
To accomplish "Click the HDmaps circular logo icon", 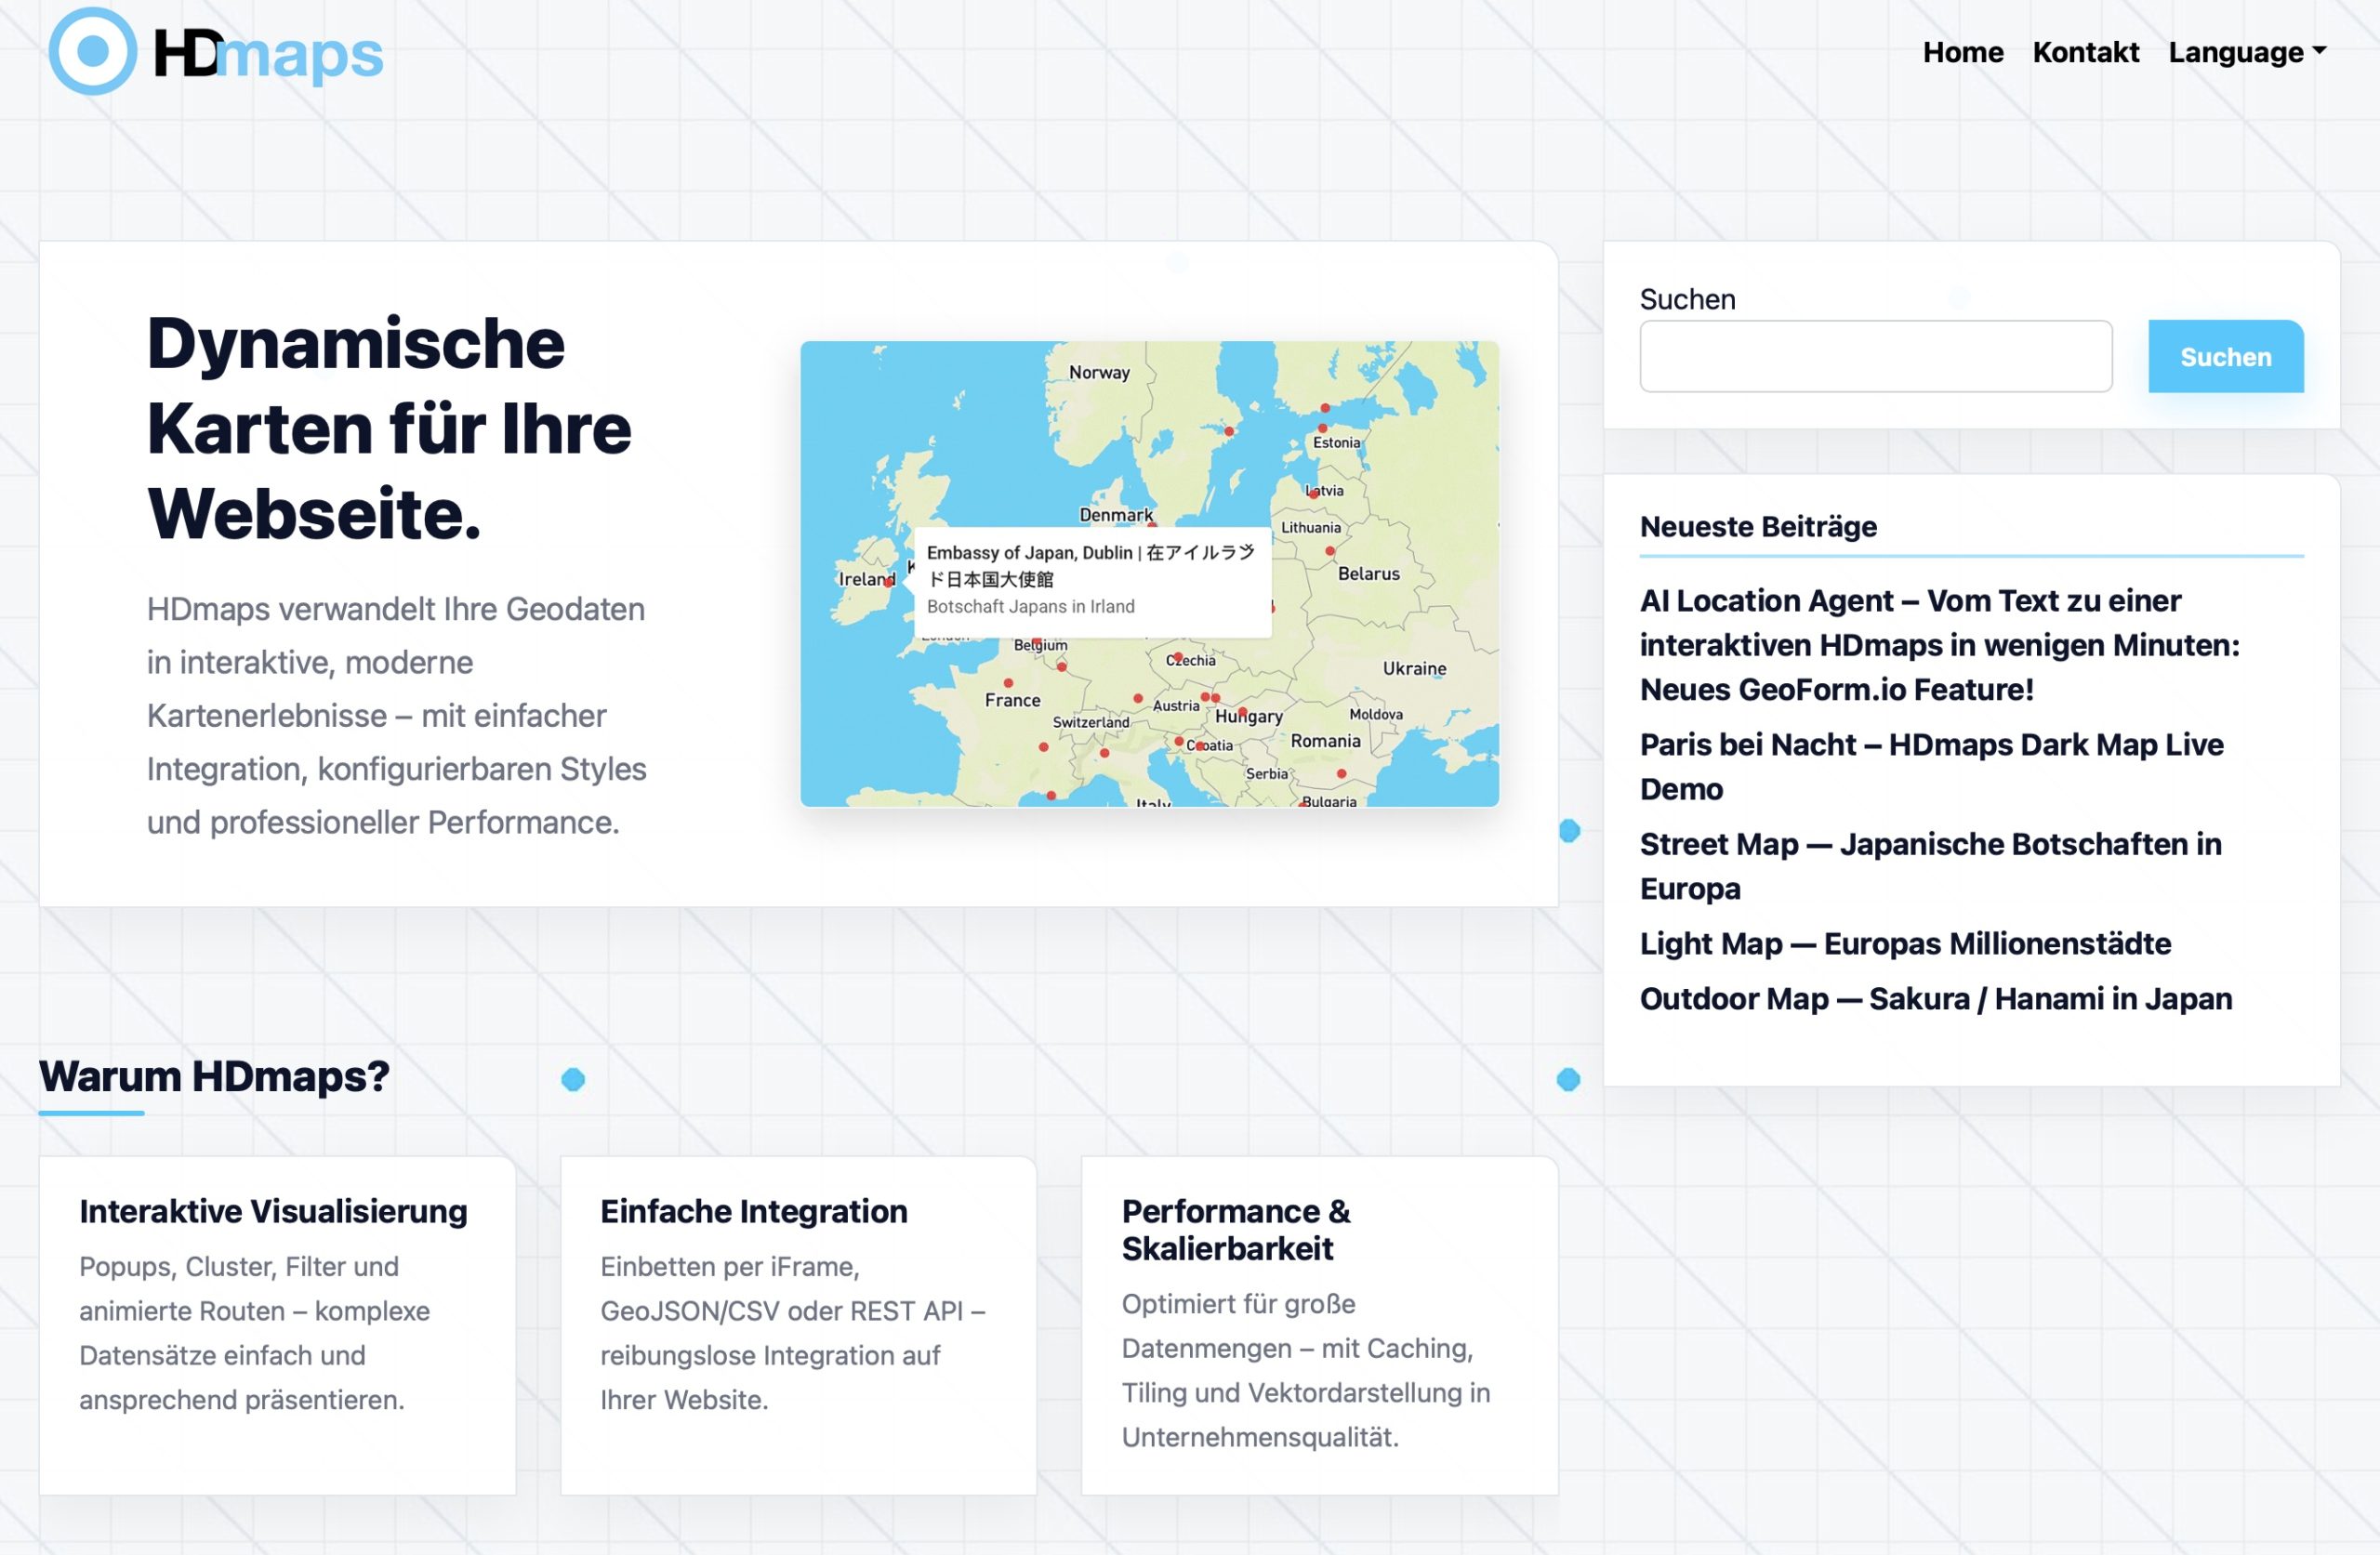I will [x=92, y=51].
